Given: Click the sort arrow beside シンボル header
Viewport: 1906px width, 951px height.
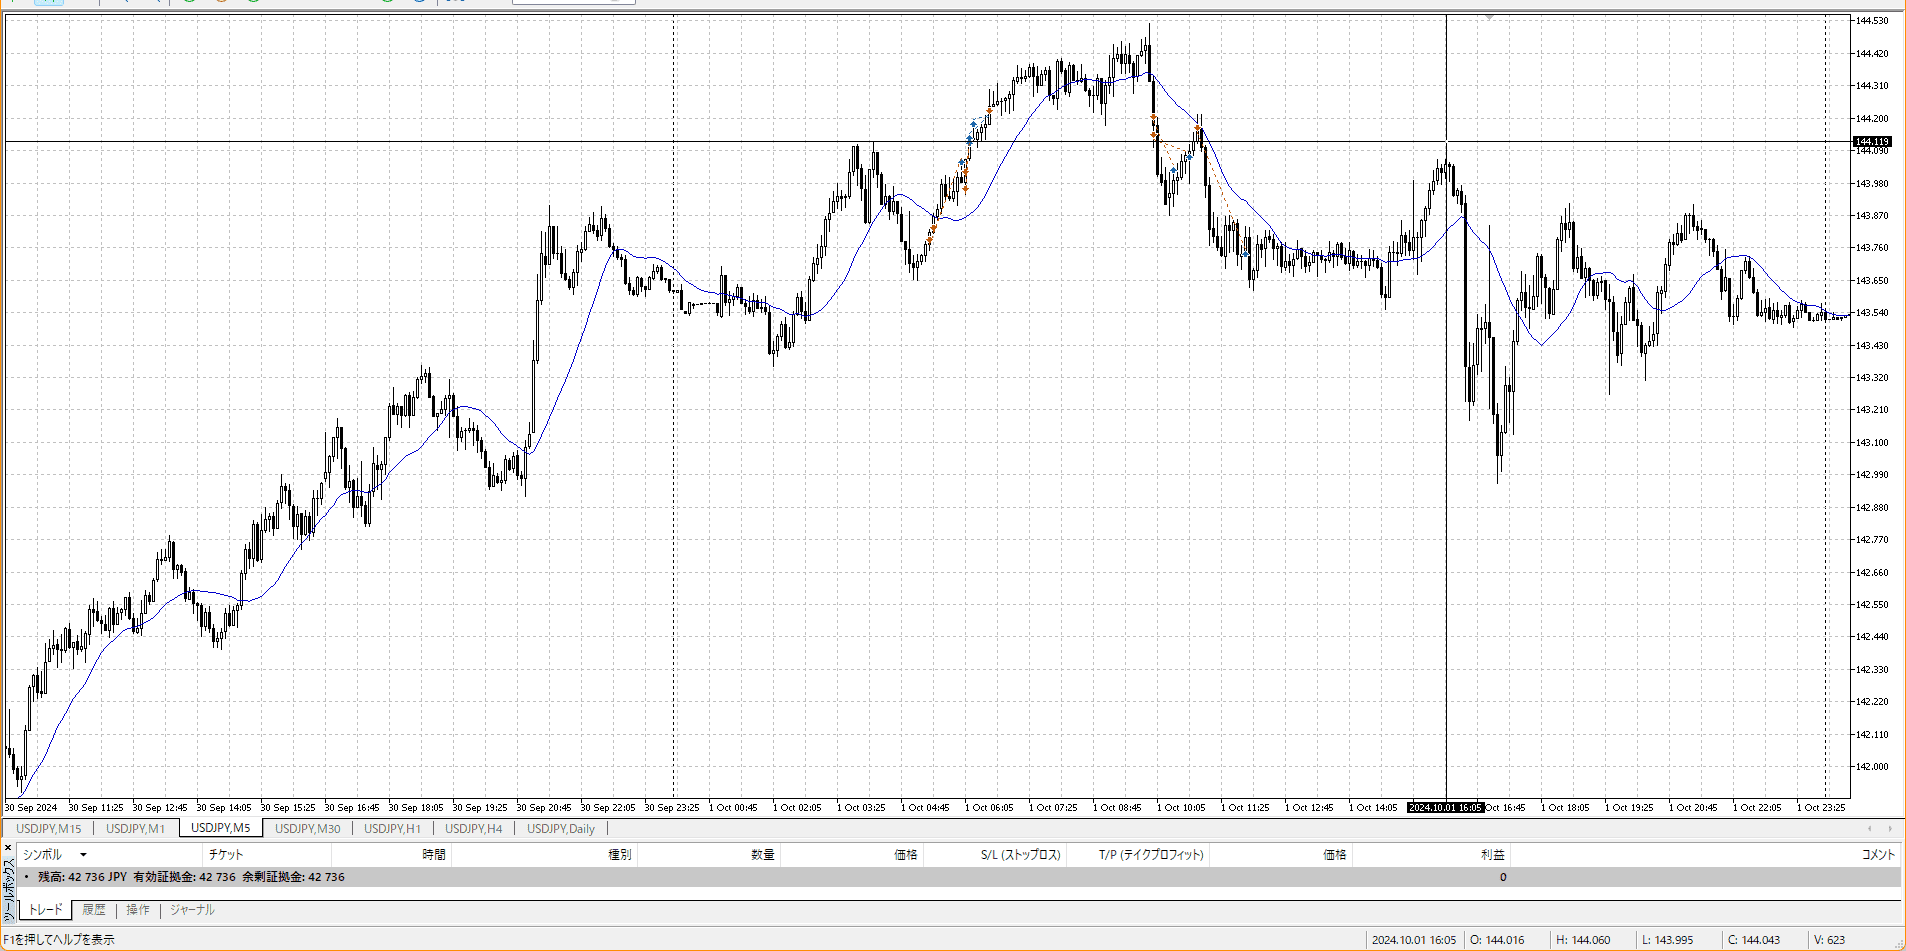Looking at the screenshot, I should [x=83, y=855].
